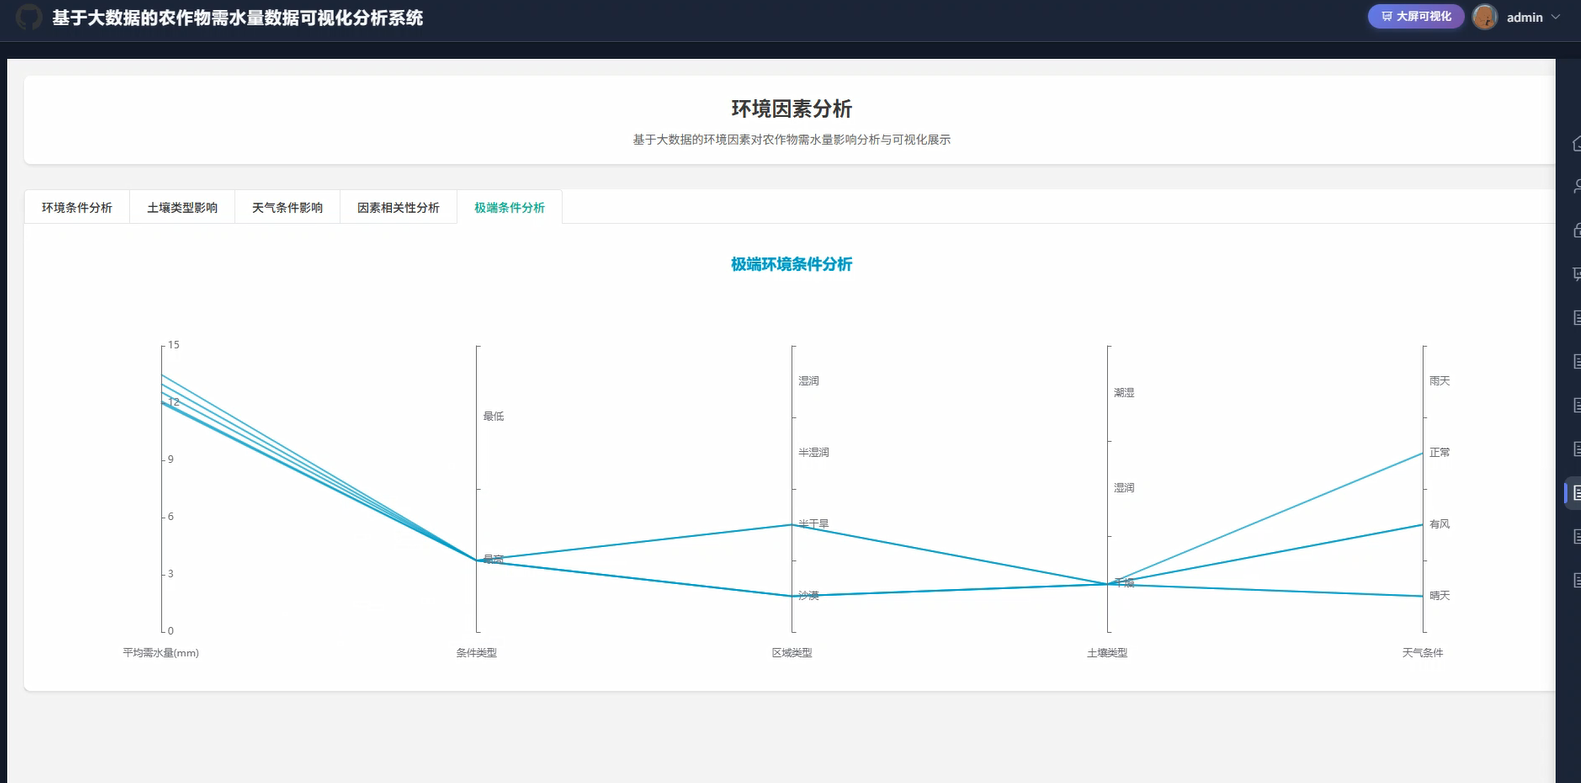Click the 区域类型 axis label
The image size is (1581, 783).
(x=792, y=653)
